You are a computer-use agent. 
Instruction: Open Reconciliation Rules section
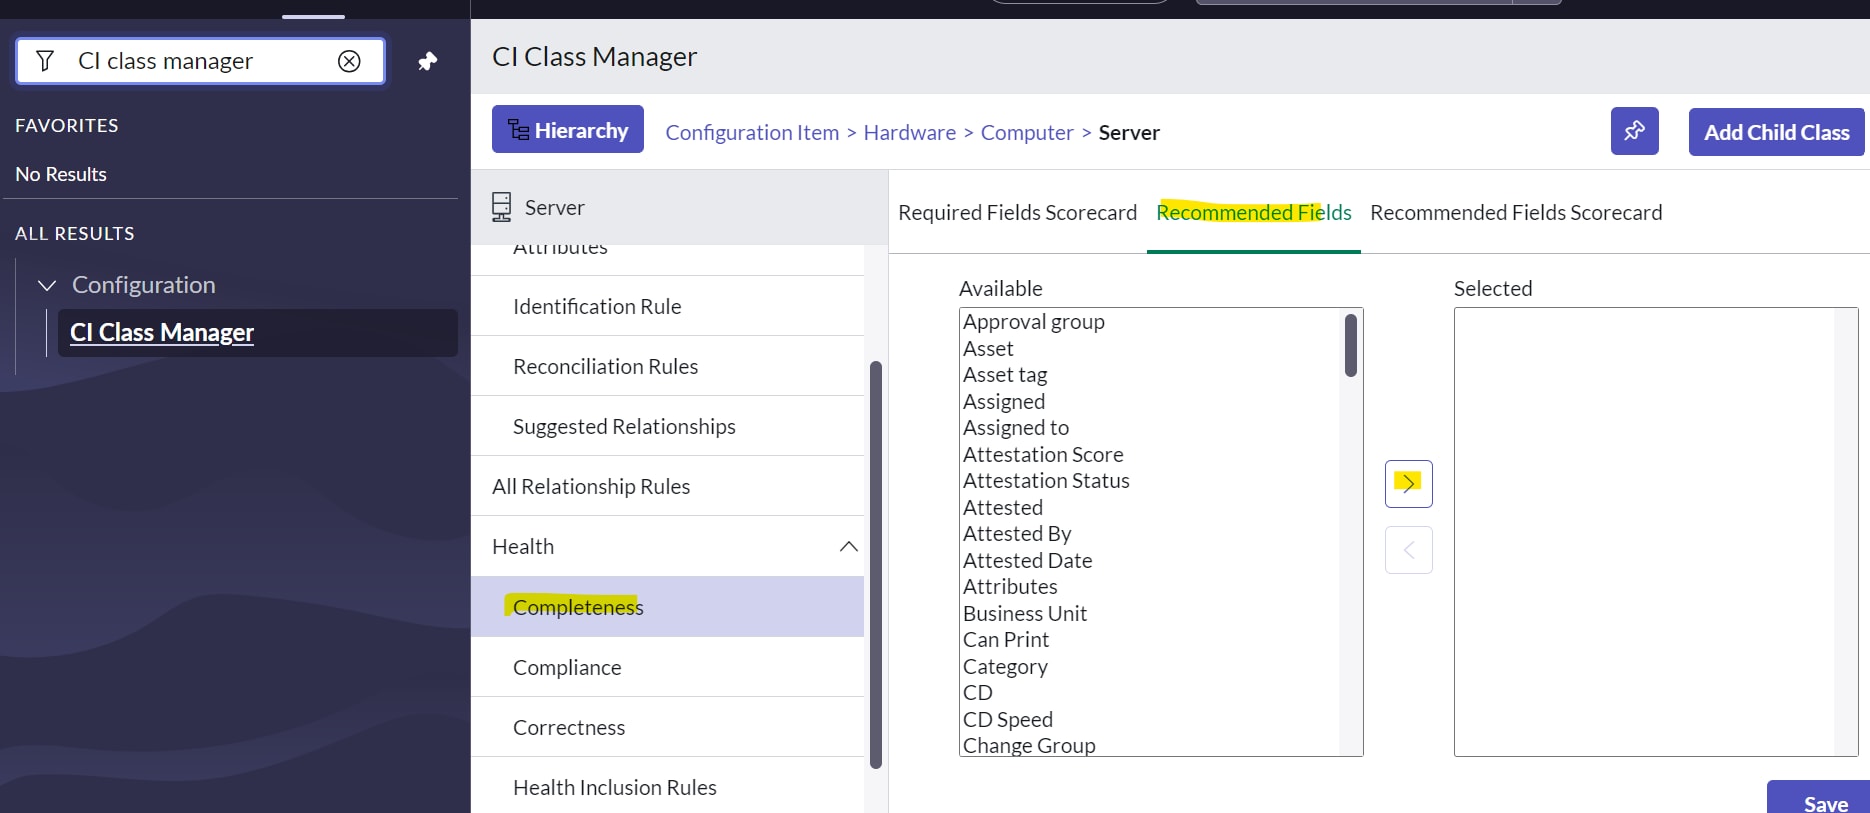[x=667, y=366]
